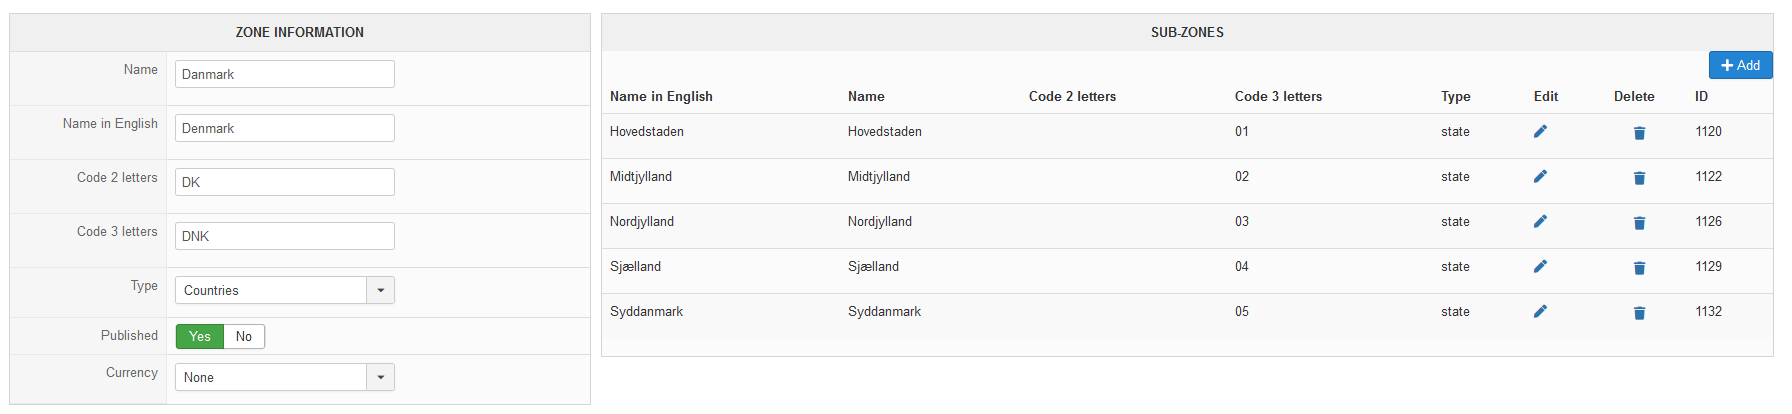Edit the Nordjylland sub-zone
This screenshot has width=1792, height=414.
(1540, 221)
